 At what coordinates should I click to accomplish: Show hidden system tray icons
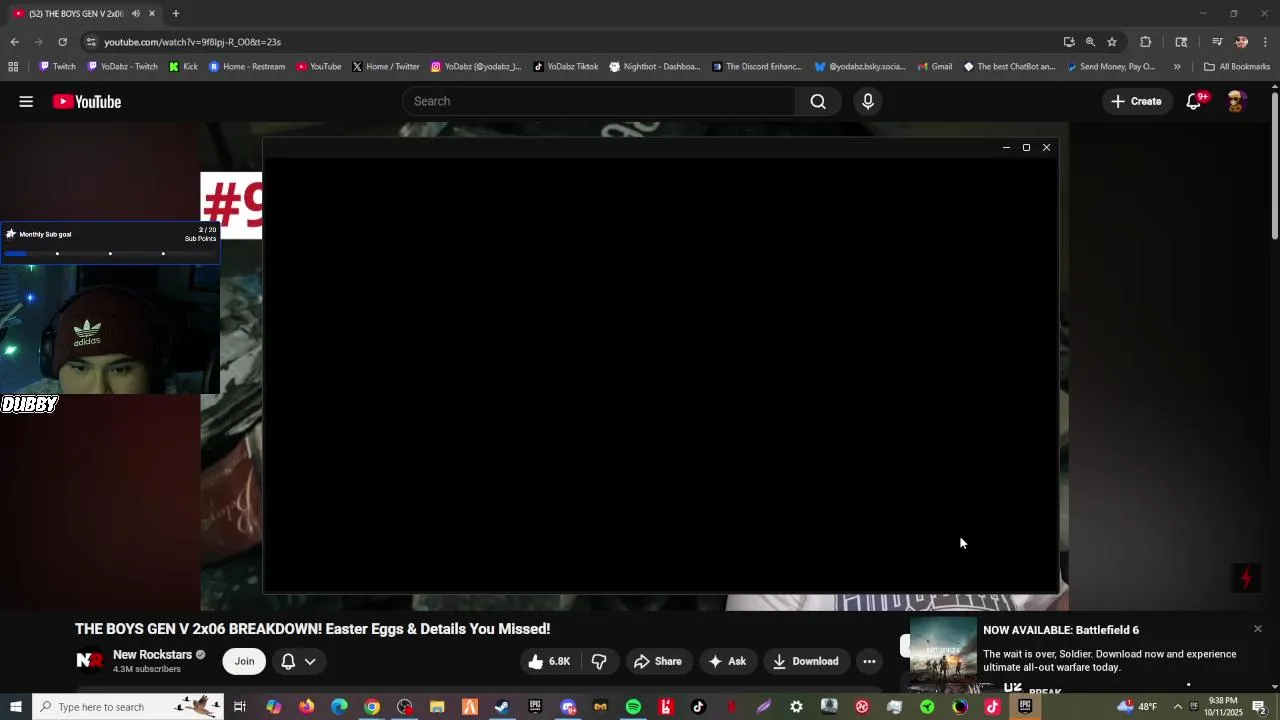click(x=1177, y=707)
